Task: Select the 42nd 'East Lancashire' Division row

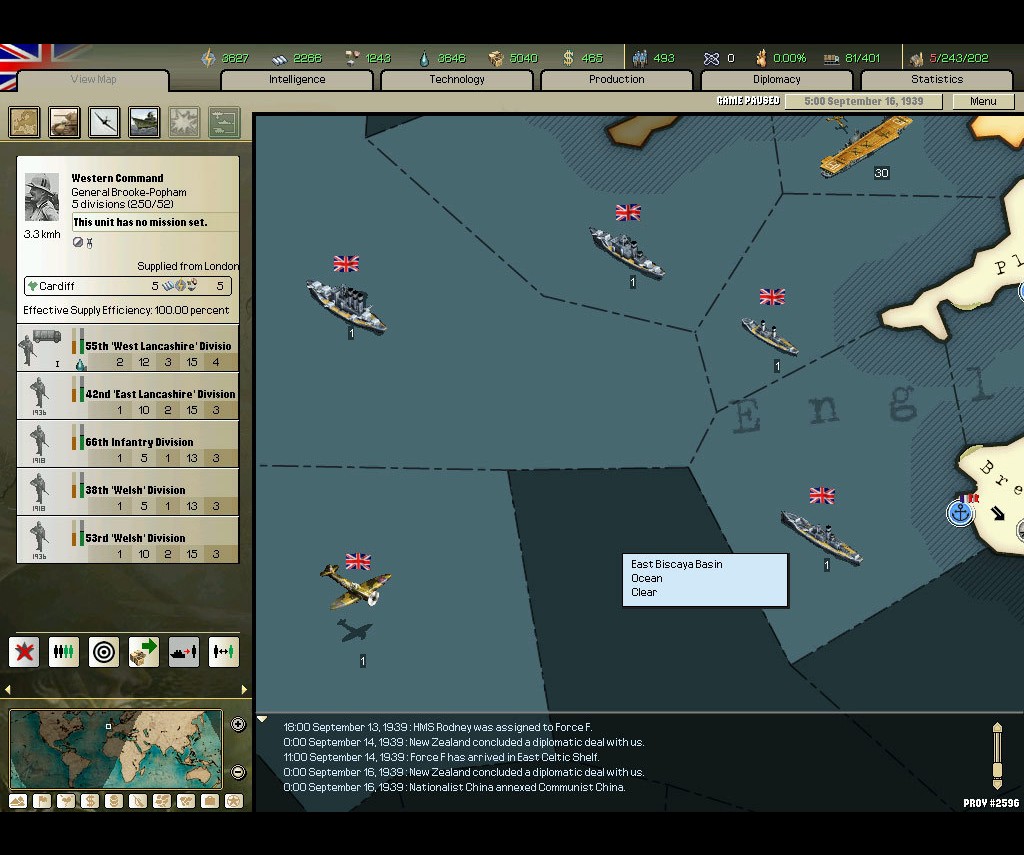Action: point(128,396)
